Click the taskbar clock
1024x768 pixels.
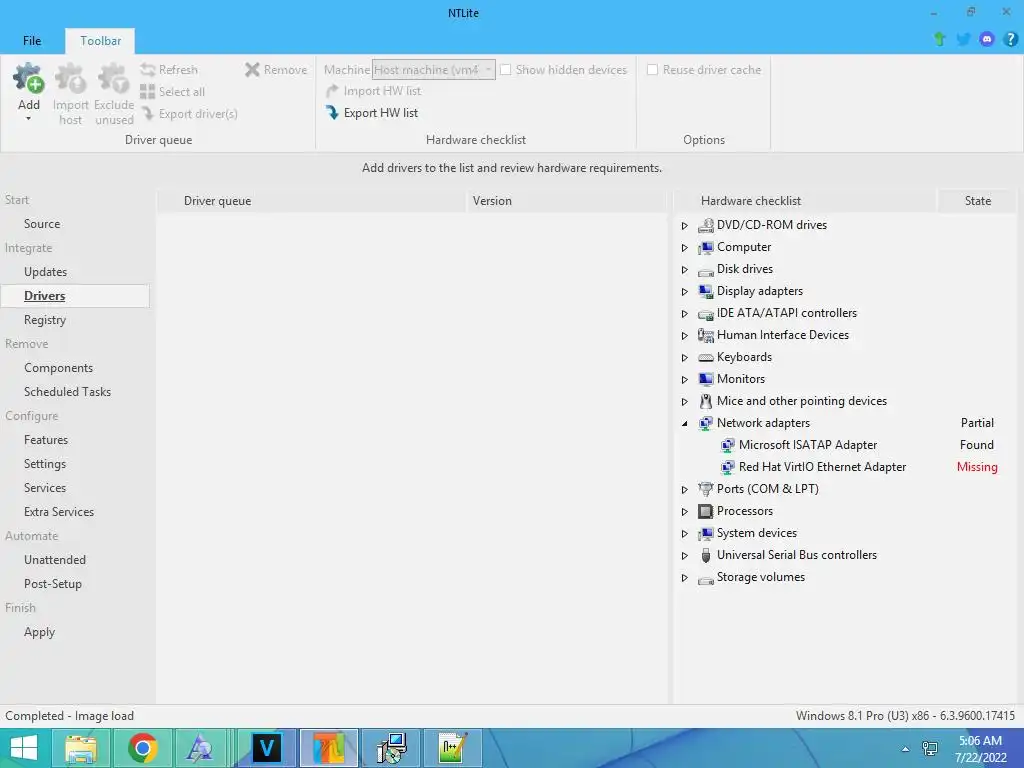click(x=980, y=749)
